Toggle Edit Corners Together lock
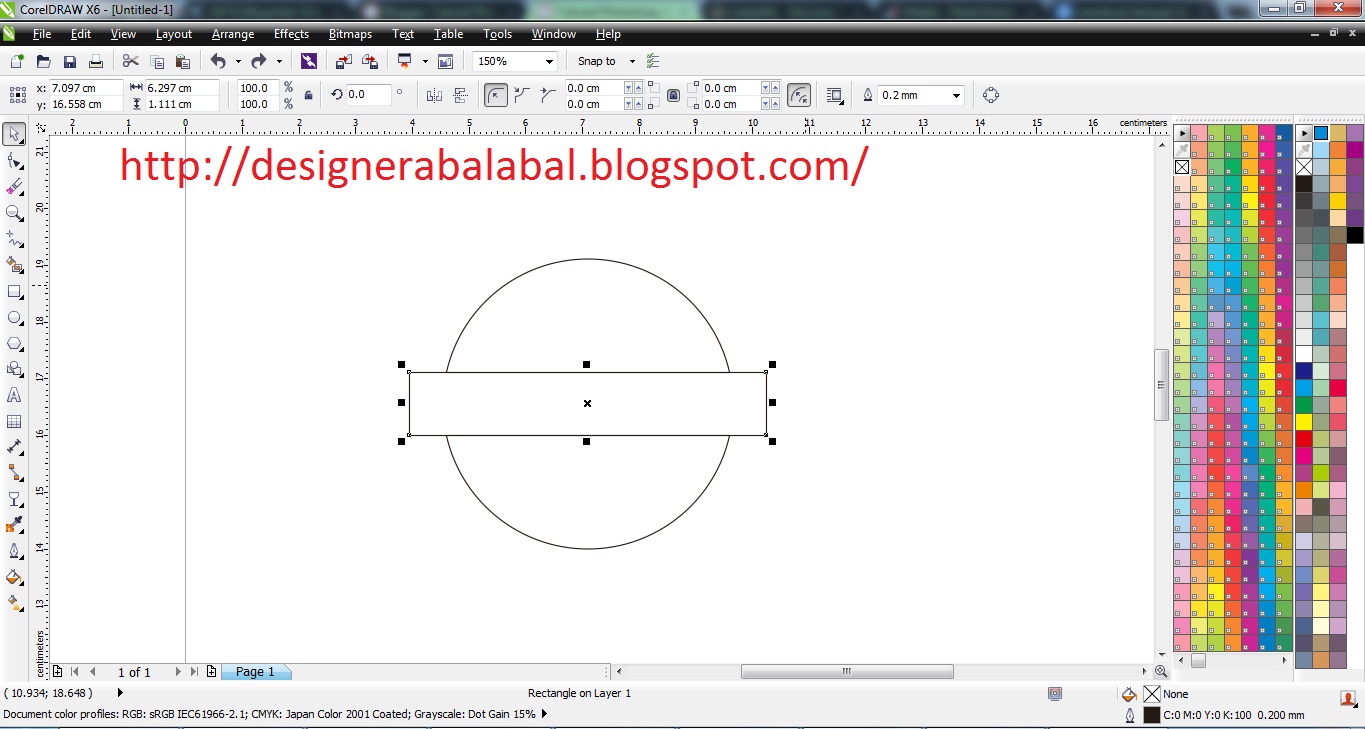1365x729 pixels. [673, 95]
